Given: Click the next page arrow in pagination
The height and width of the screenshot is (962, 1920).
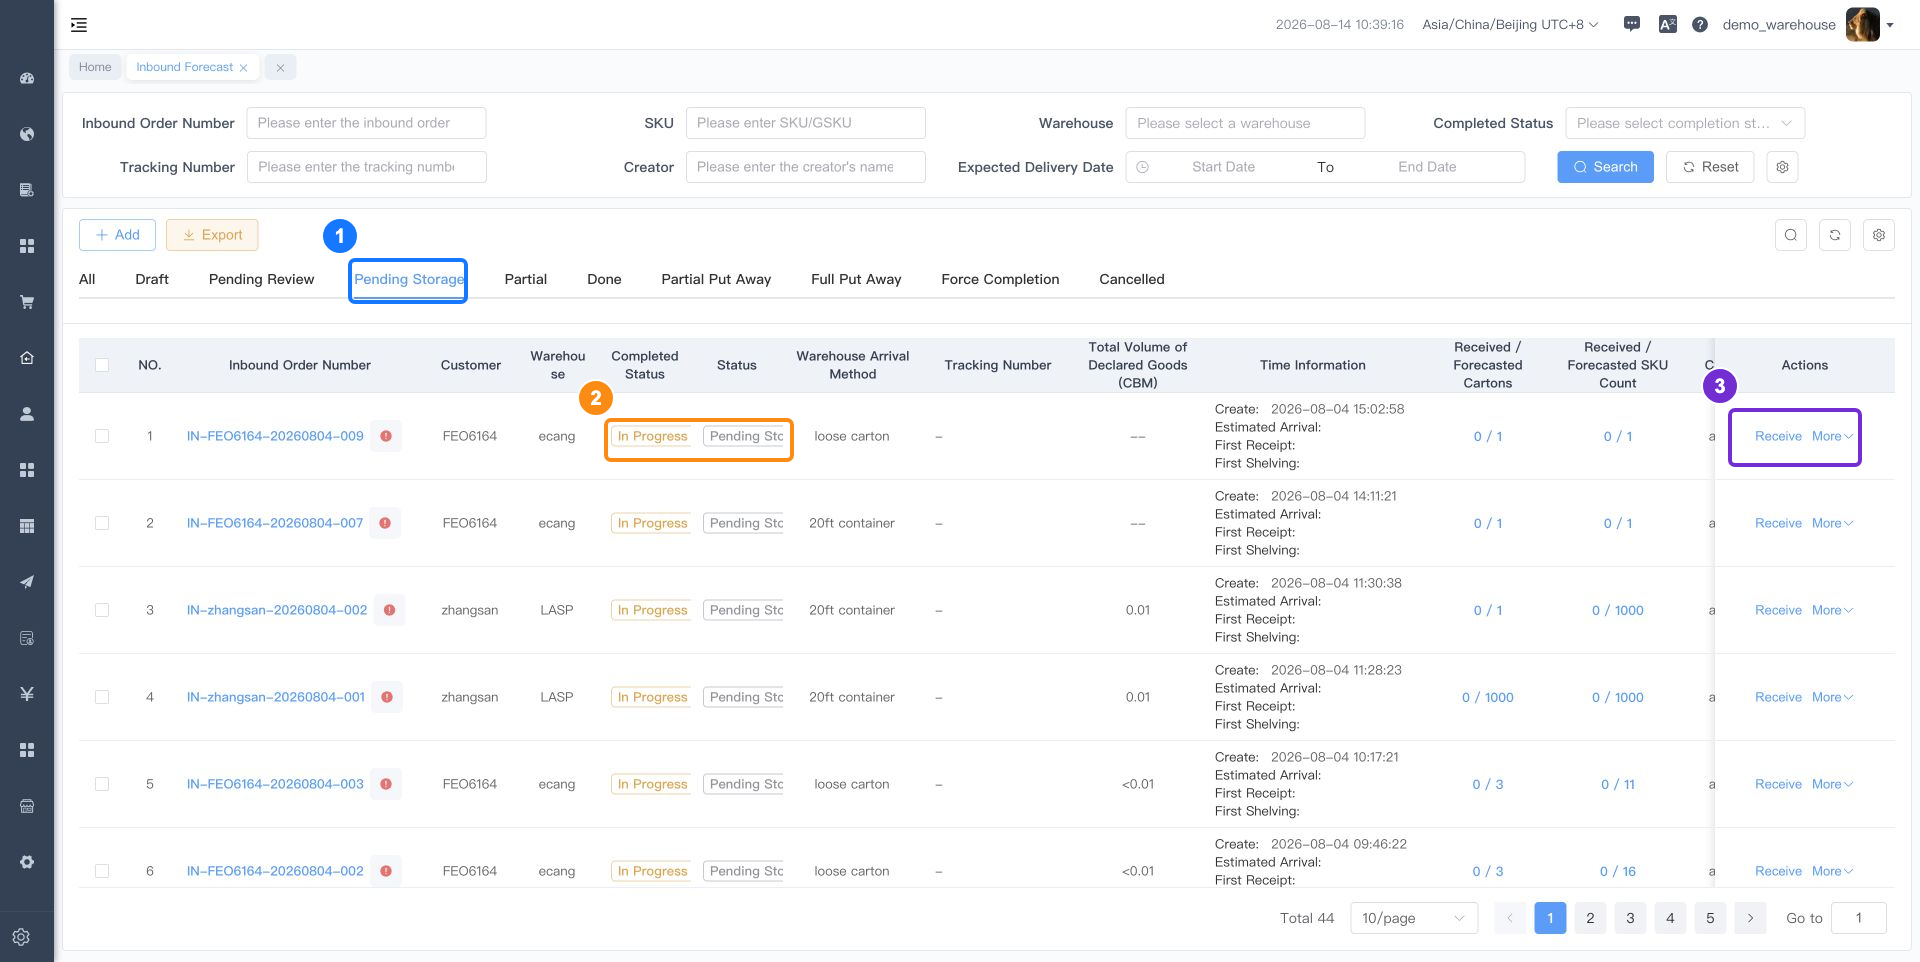Looking at the screenshot, I should pos(1750,918).
